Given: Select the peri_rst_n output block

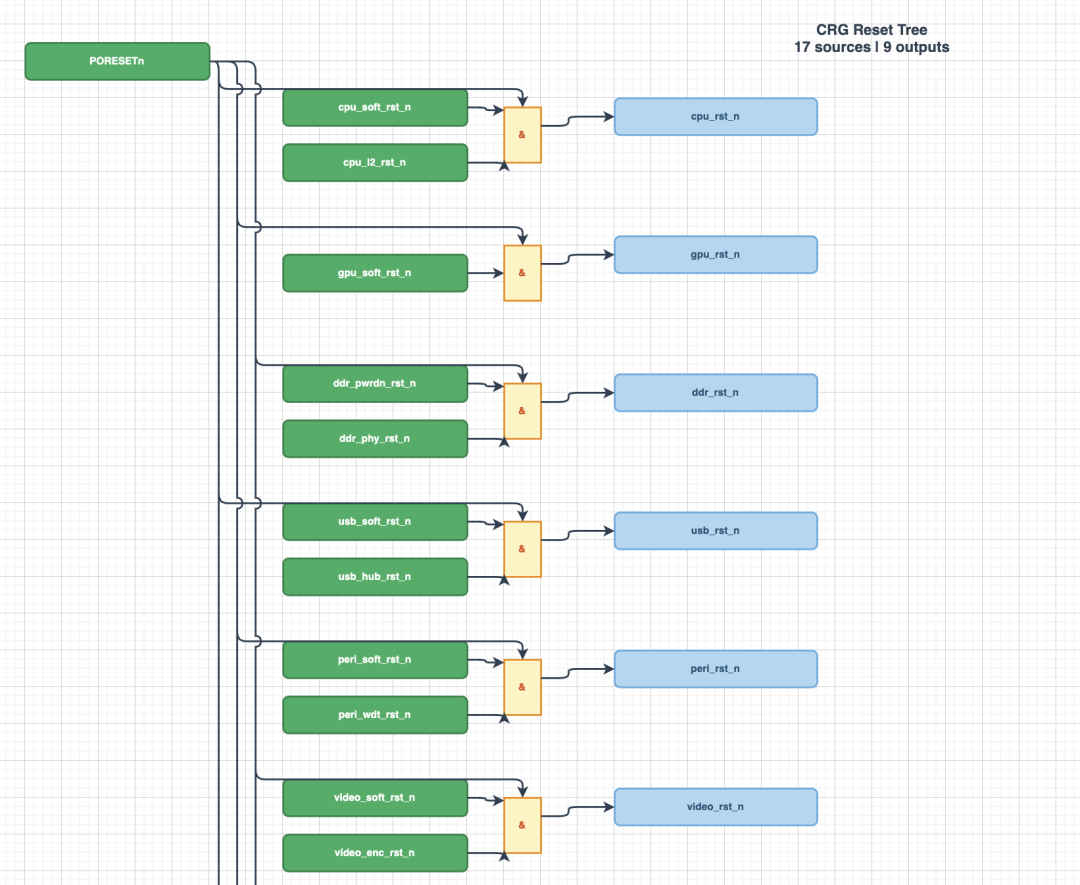Looking at the screenshot, I should (716, 669).
